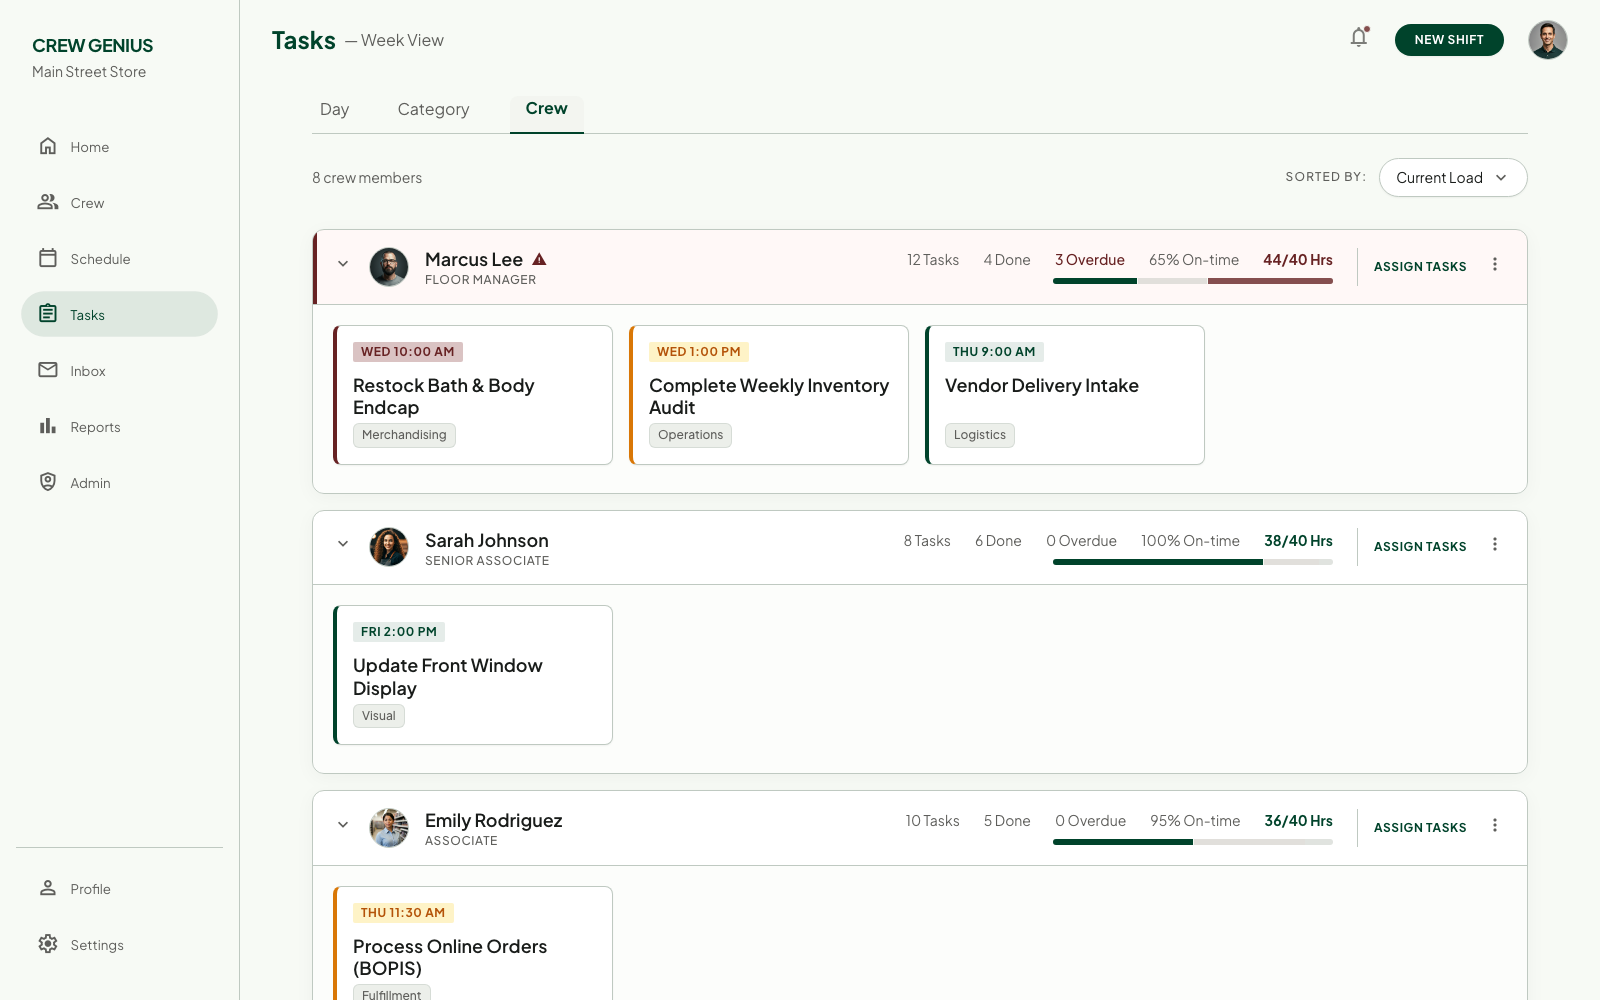
Task: Click the WED 1:00 PM time badge
Action: click(x=699, y=352)
